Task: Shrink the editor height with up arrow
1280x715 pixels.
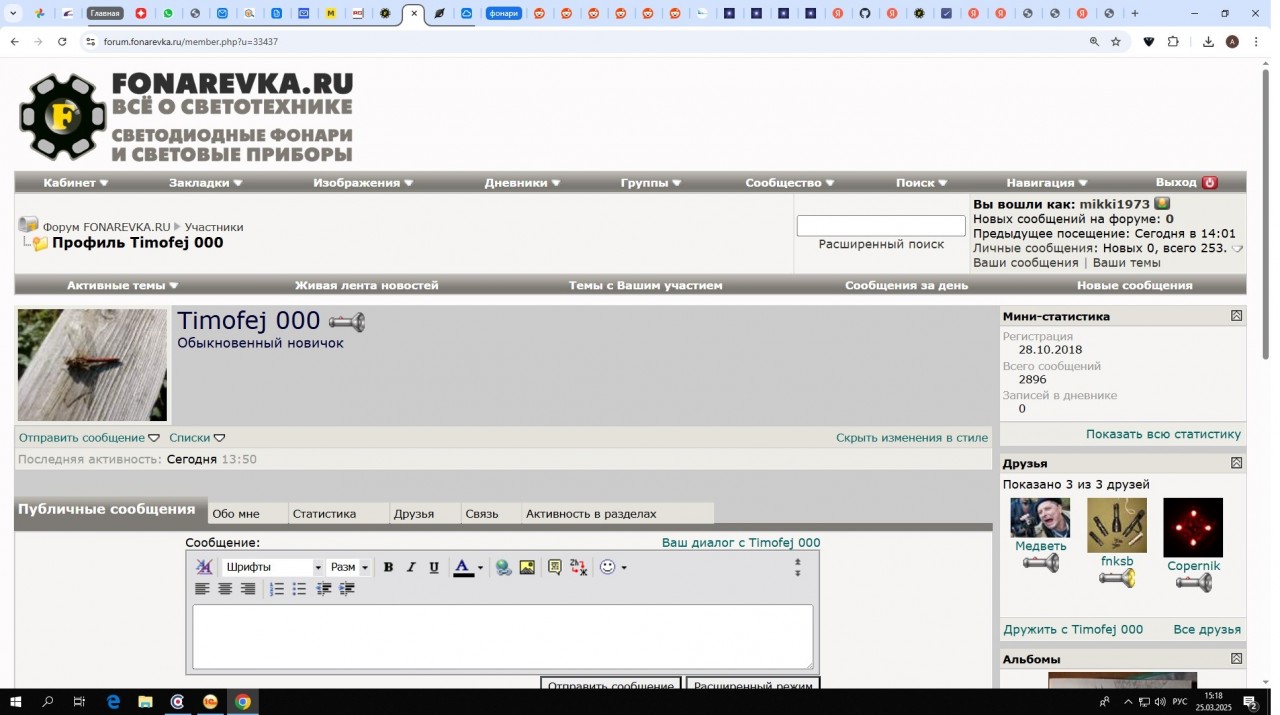Action: point(798,562)
